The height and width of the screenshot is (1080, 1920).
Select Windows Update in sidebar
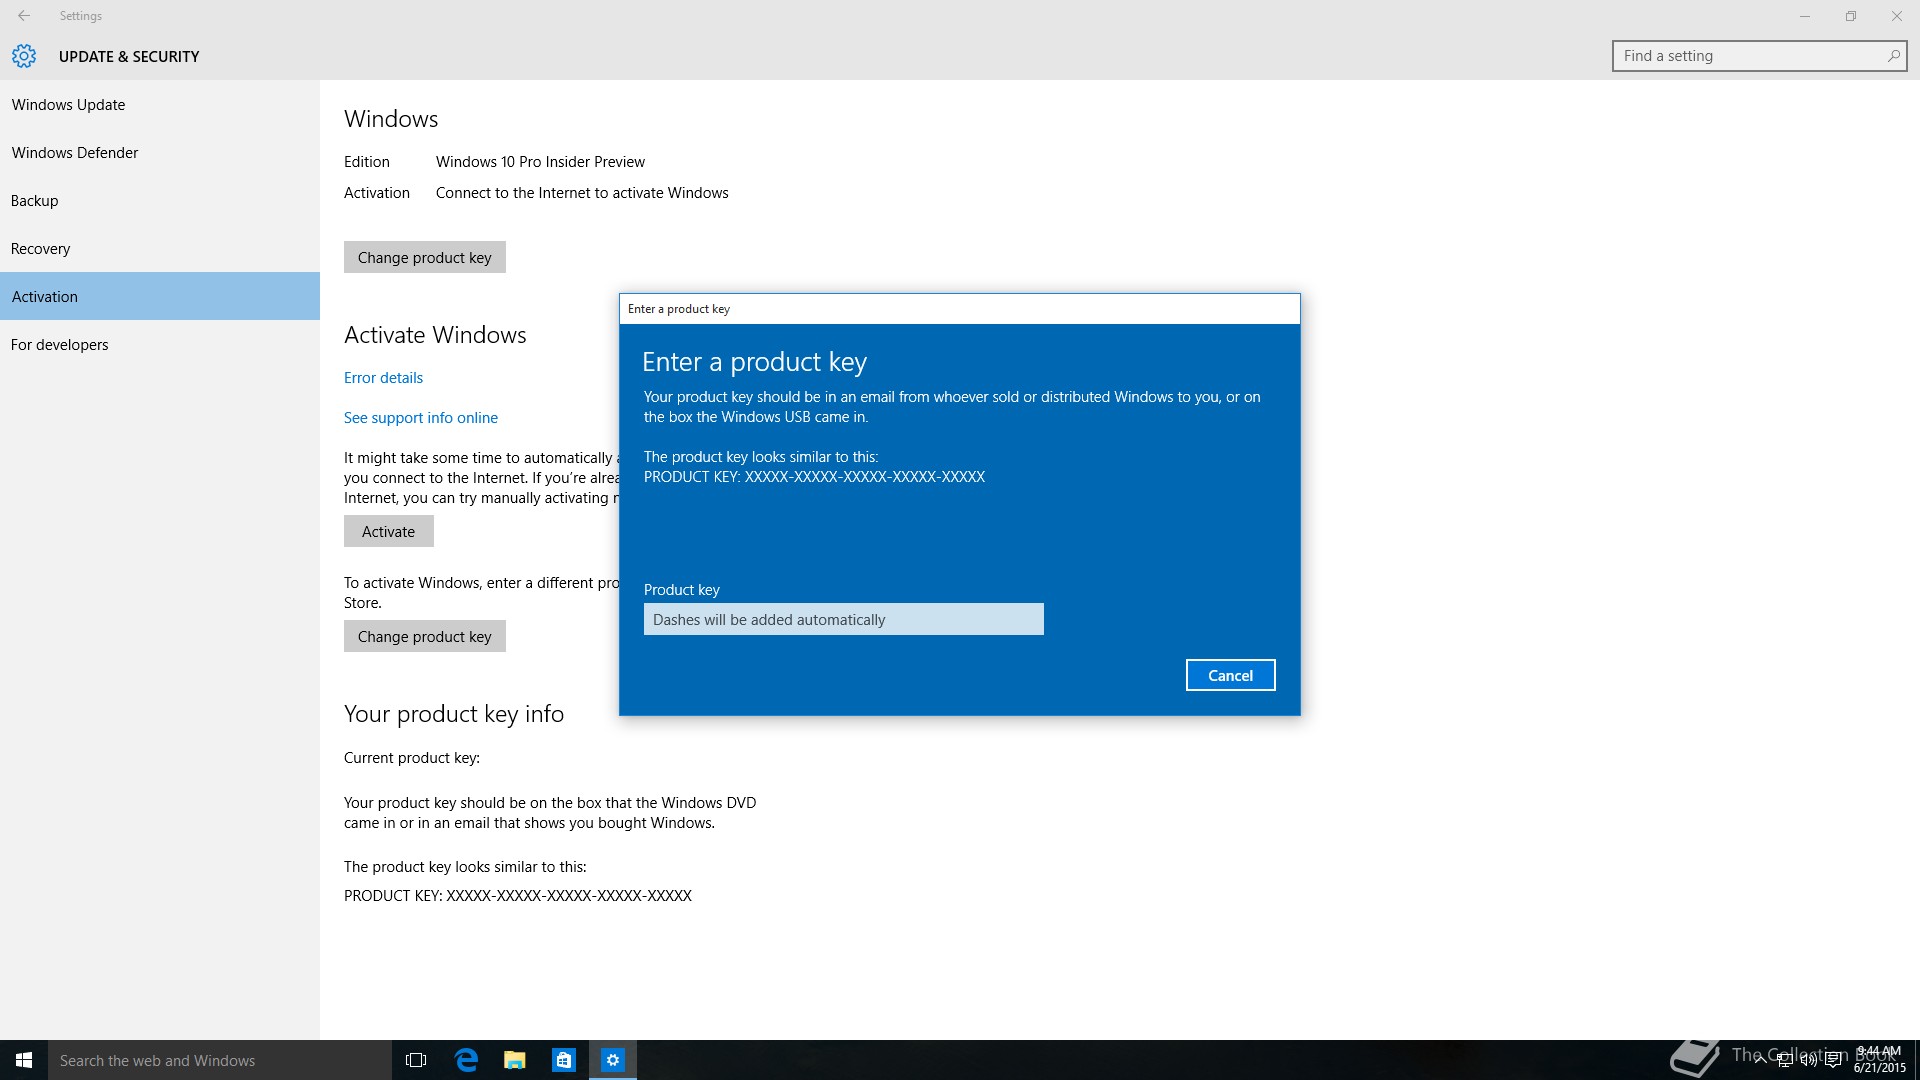160,105
